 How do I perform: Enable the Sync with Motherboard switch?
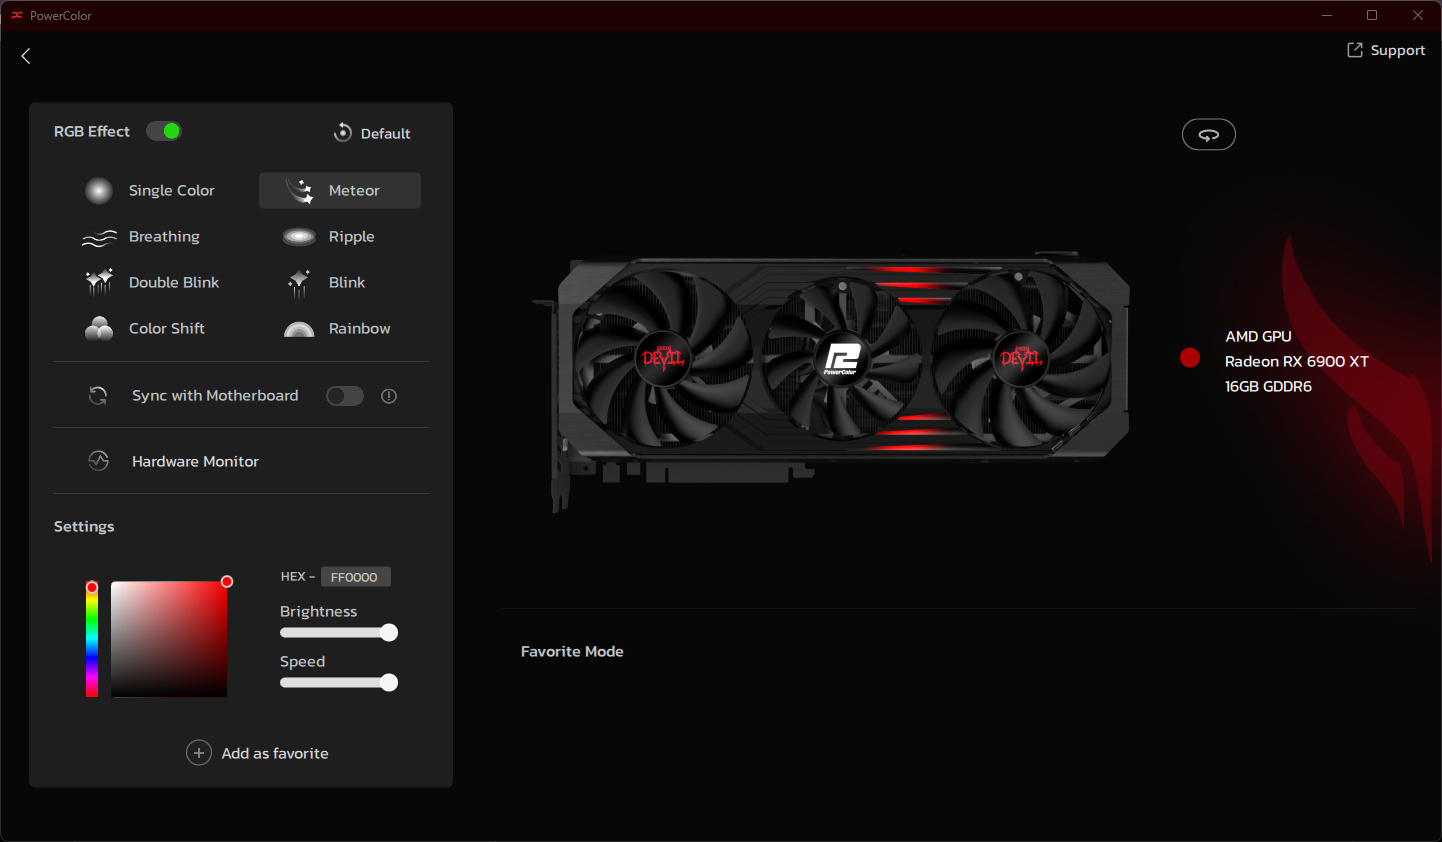345,396
